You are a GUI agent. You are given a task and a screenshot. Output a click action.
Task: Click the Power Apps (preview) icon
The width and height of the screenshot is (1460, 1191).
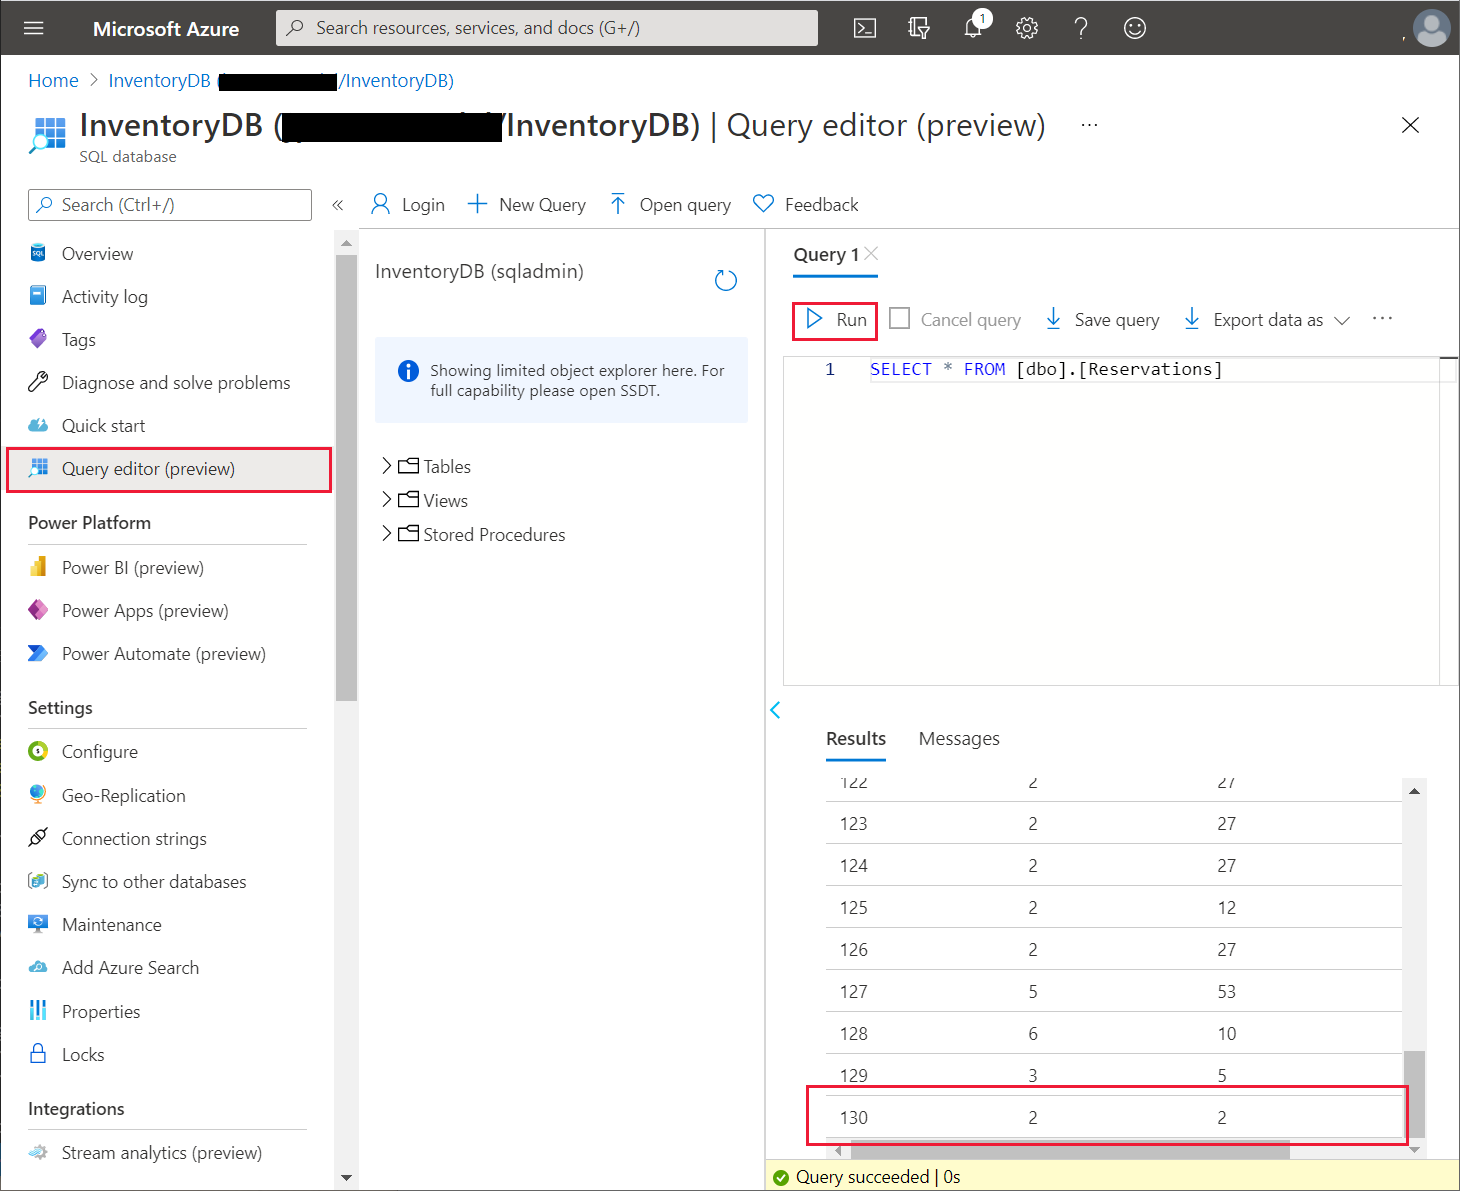pos(38,610)
